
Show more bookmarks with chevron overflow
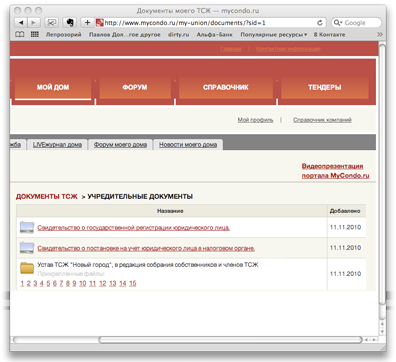coord(379,34)
